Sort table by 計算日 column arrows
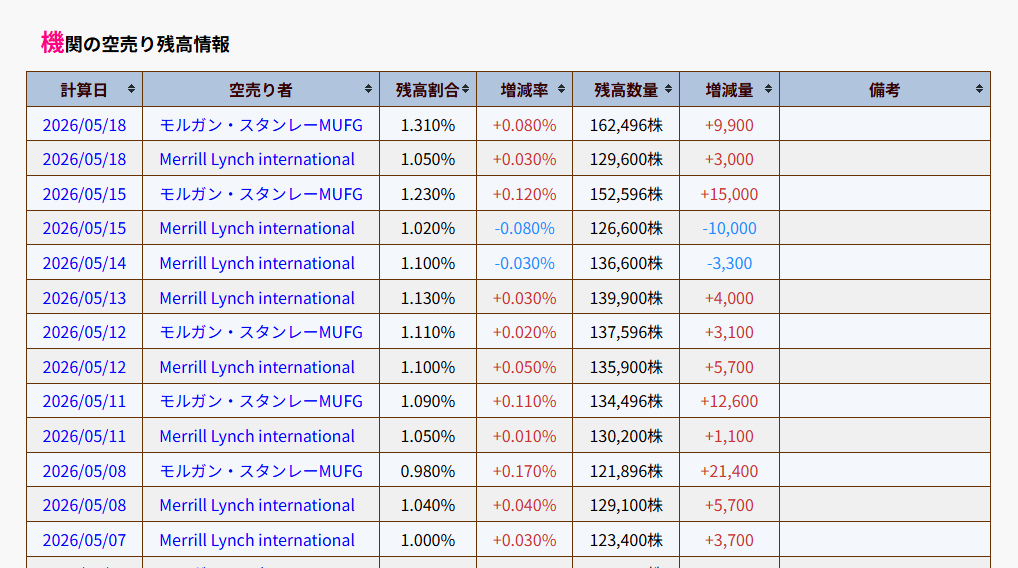This screenshot has width=1018, height=568. 131,89
